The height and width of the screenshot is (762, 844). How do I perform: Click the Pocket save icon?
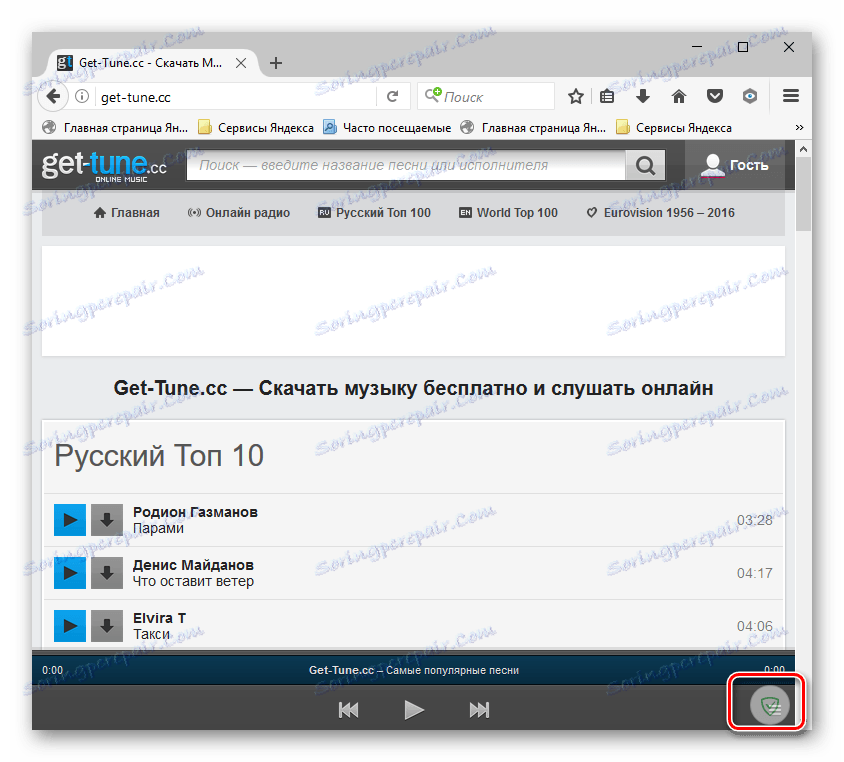(x=714, y=96)
